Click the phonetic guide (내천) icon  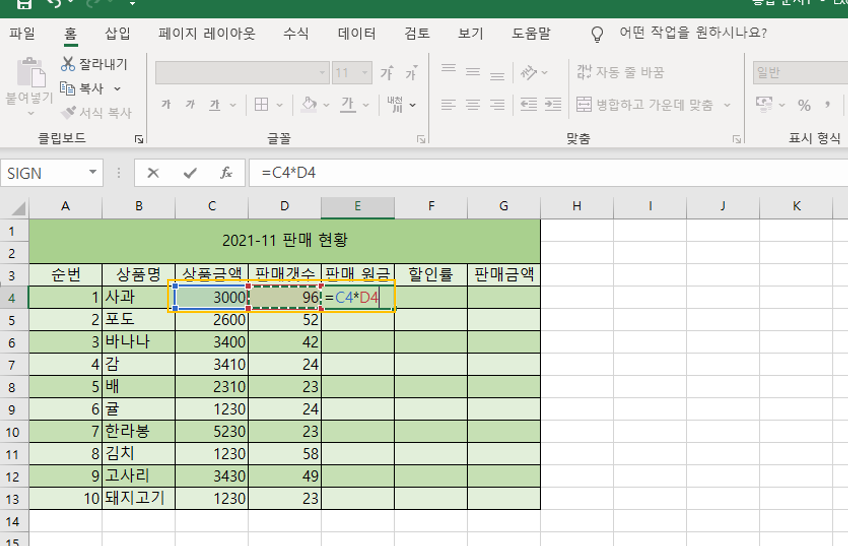point(395,104)
